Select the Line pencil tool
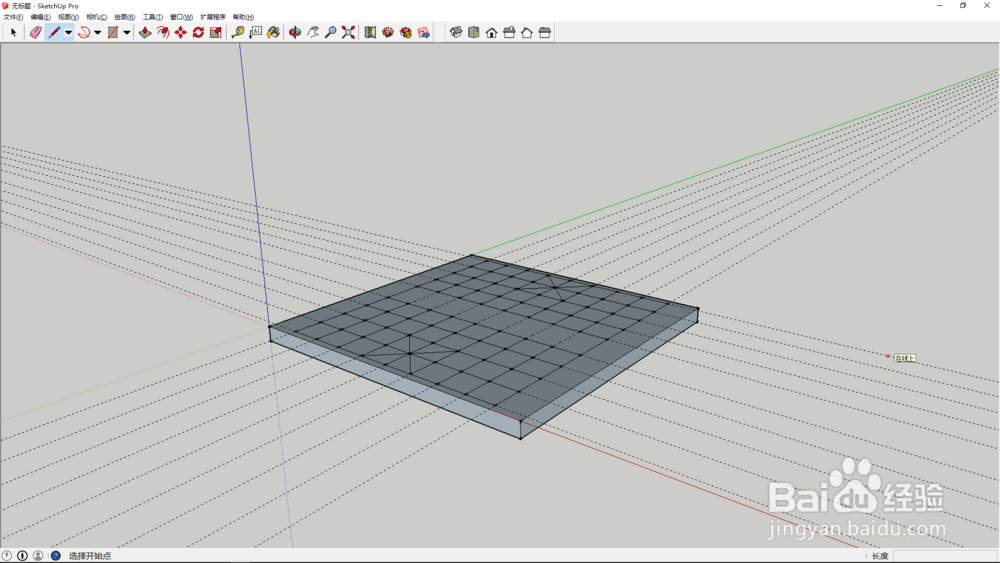Viewport: 1000px width, 563px height. 54,33
